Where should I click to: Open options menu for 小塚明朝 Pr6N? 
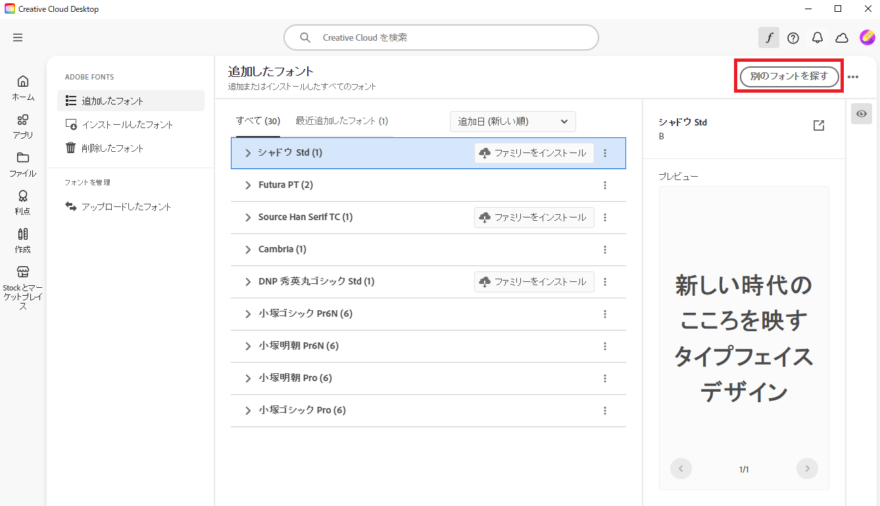coord(605,346)
